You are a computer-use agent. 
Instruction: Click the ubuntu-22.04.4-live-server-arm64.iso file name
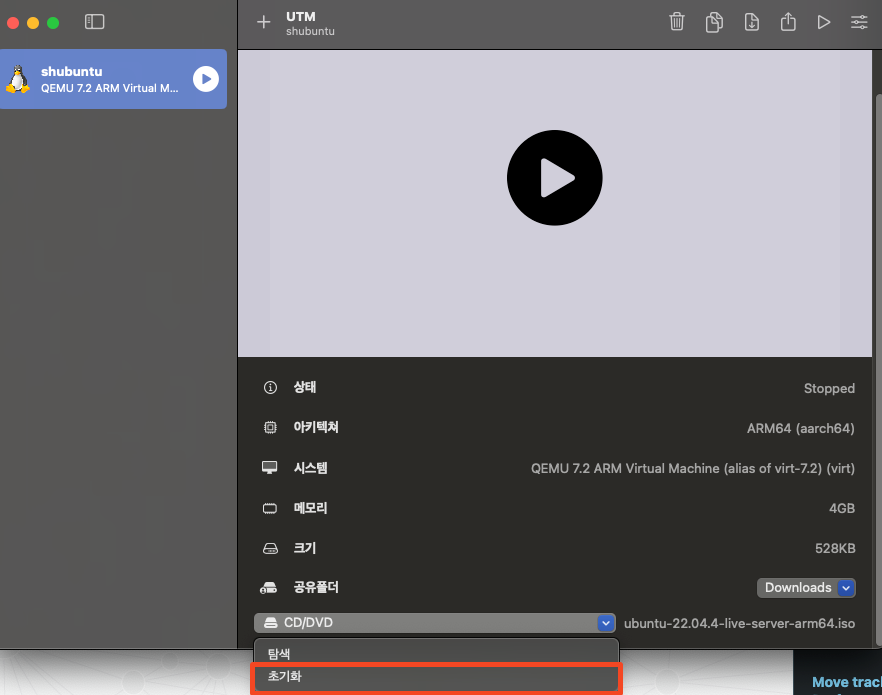click(x=739, y=624)
